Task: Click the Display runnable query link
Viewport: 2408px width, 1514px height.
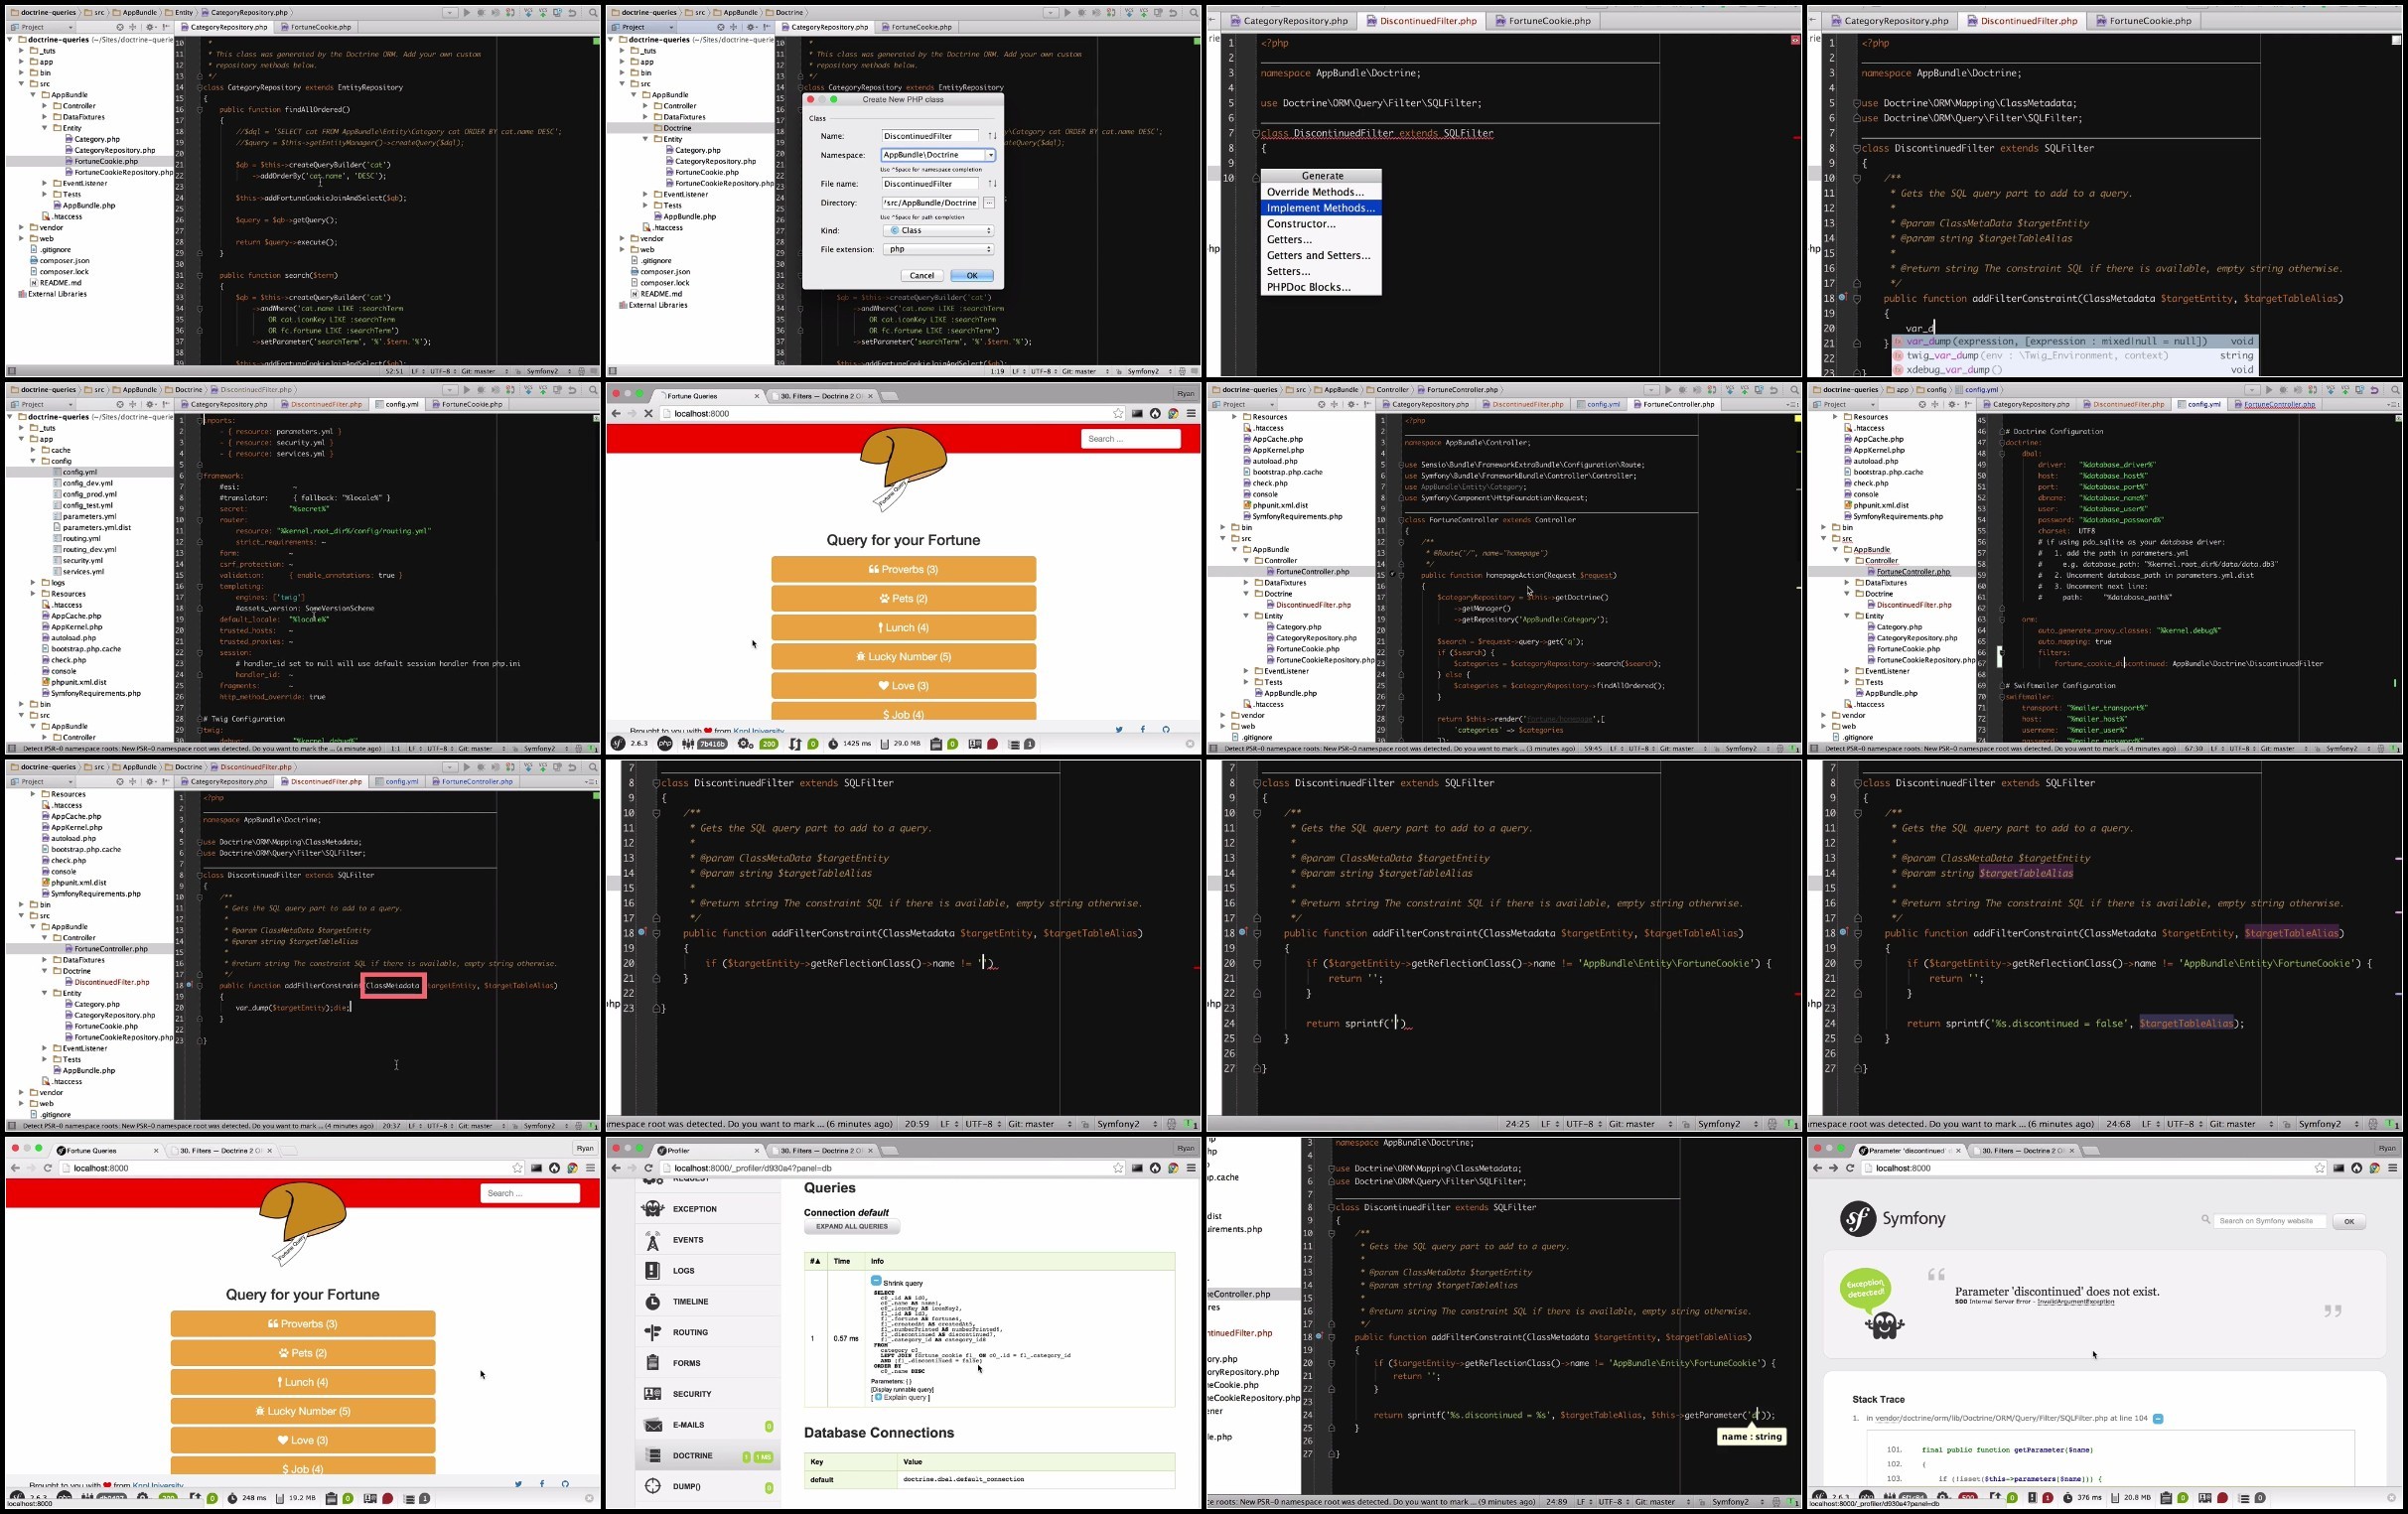Action: 903,1389
